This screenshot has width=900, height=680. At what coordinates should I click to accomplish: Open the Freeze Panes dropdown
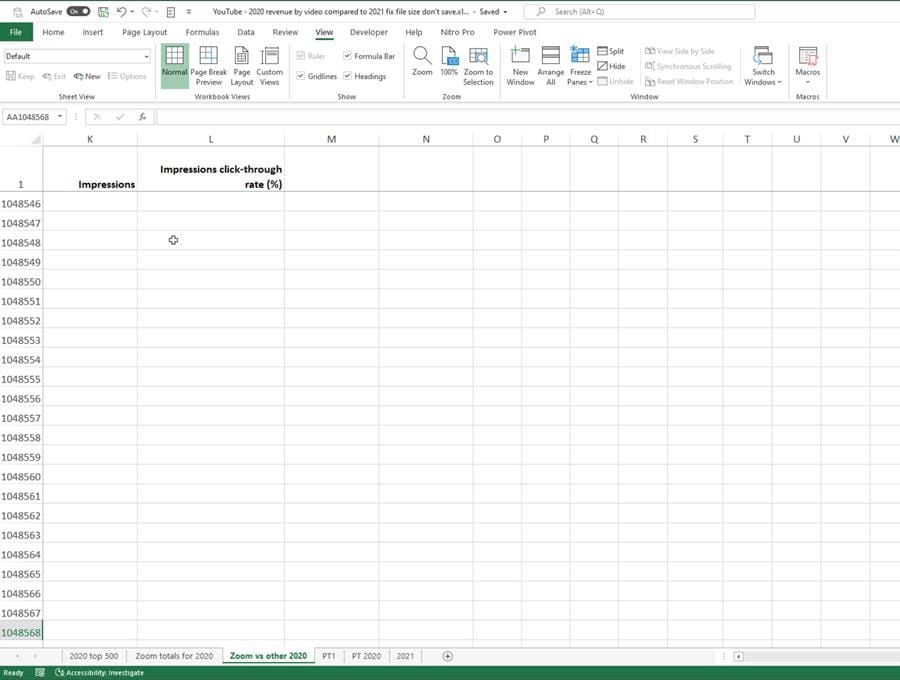click(580, 65)
